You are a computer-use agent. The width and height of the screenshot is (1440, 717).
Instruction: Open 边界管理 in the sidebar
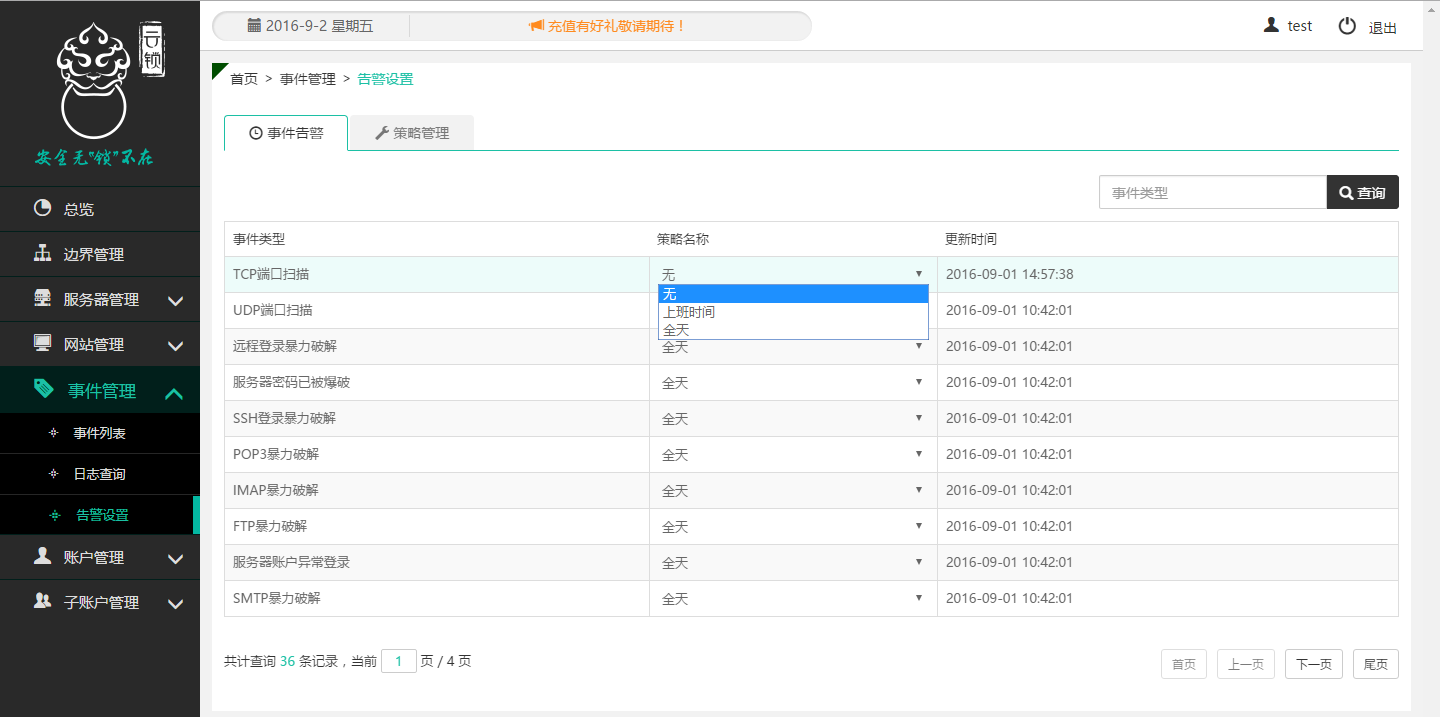tap(100, 254)
